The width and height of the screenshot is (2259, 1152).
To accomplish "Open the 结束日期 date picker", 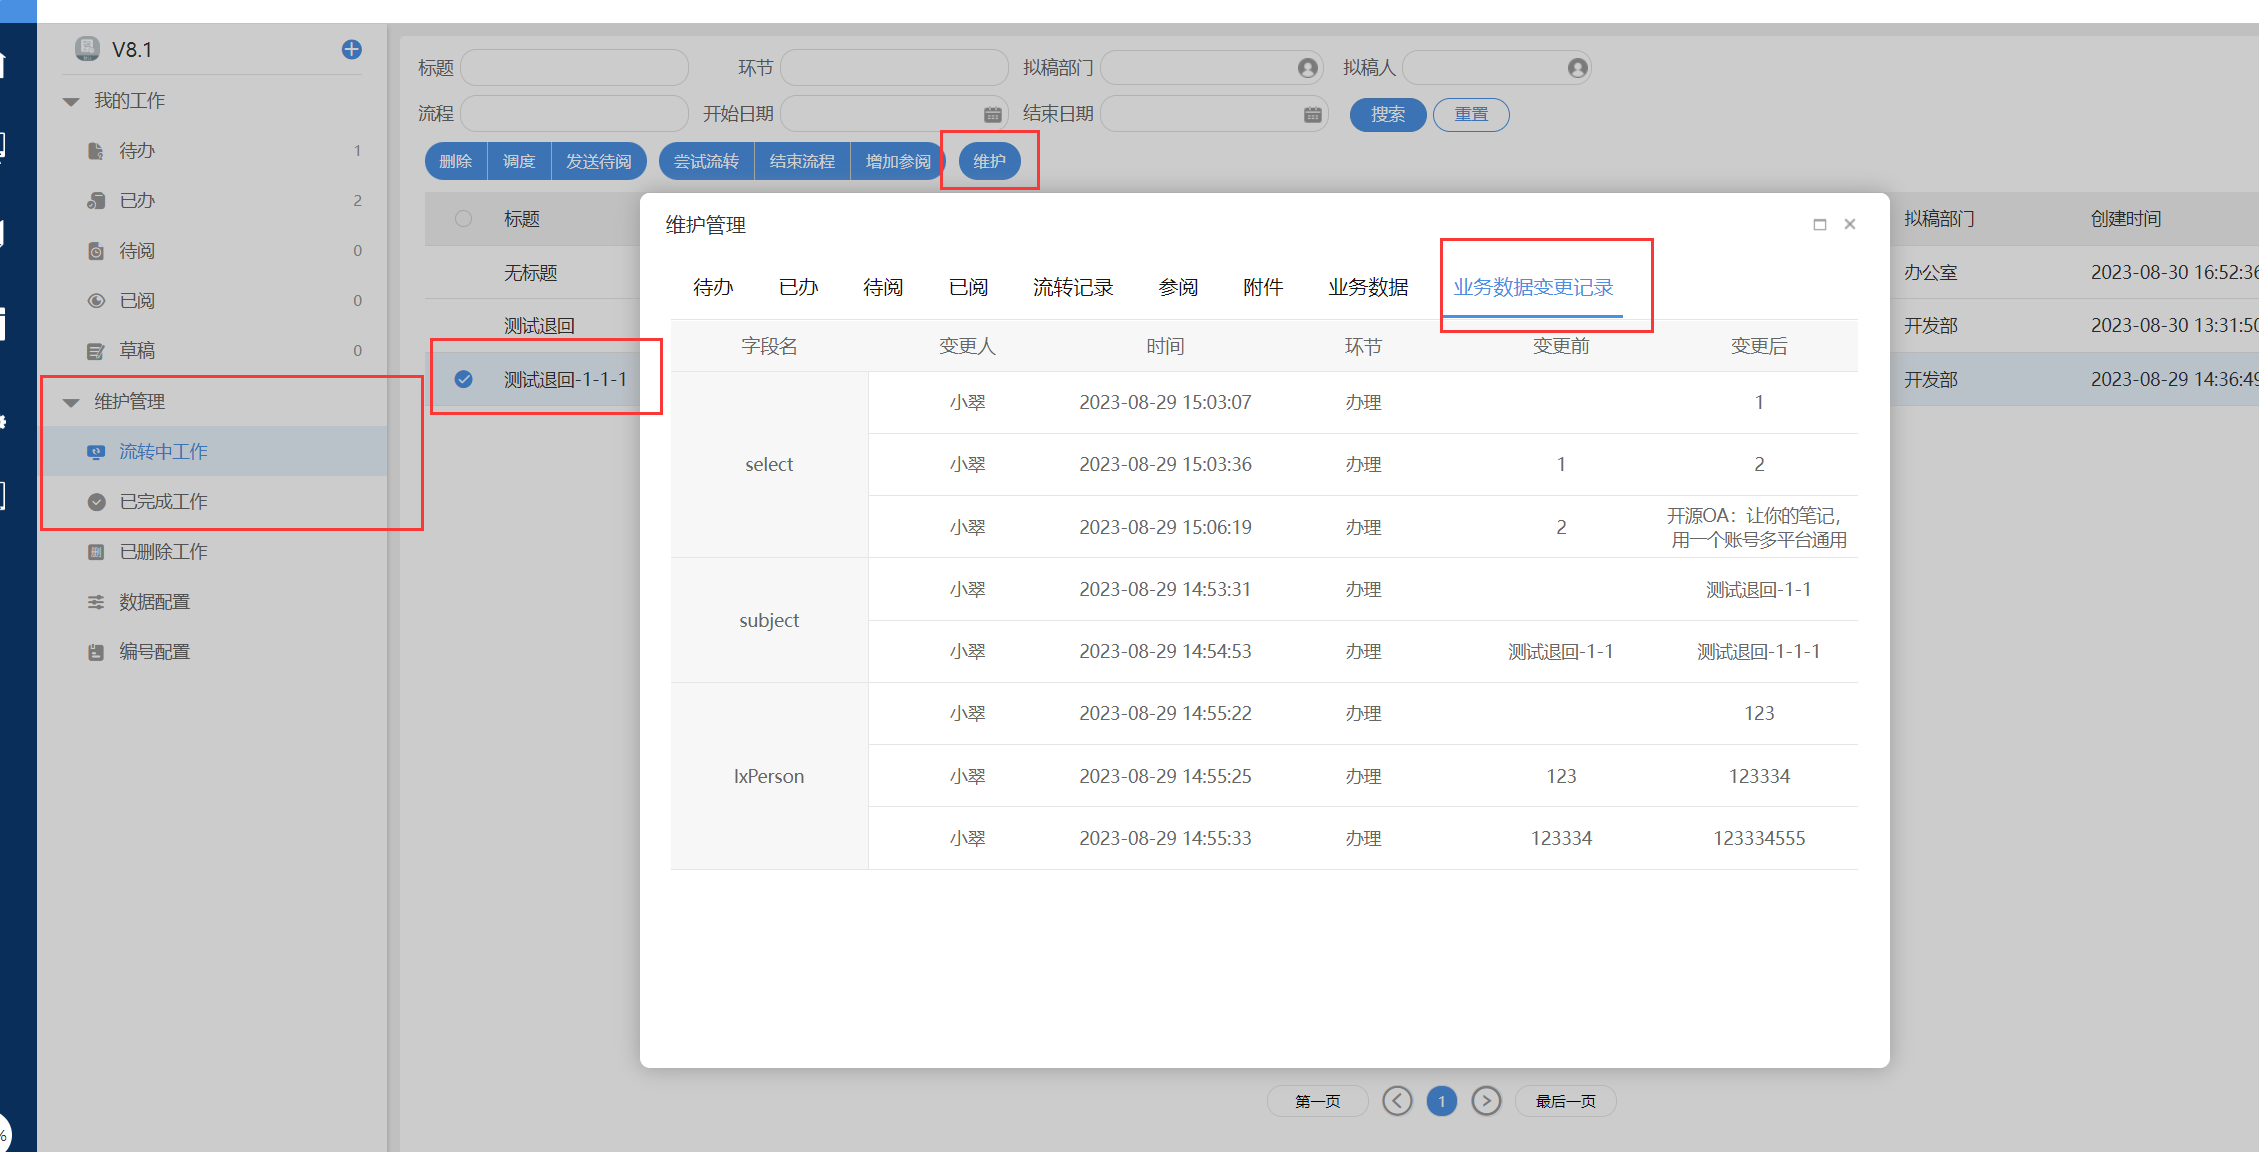I will click(x=1312, y=114).
